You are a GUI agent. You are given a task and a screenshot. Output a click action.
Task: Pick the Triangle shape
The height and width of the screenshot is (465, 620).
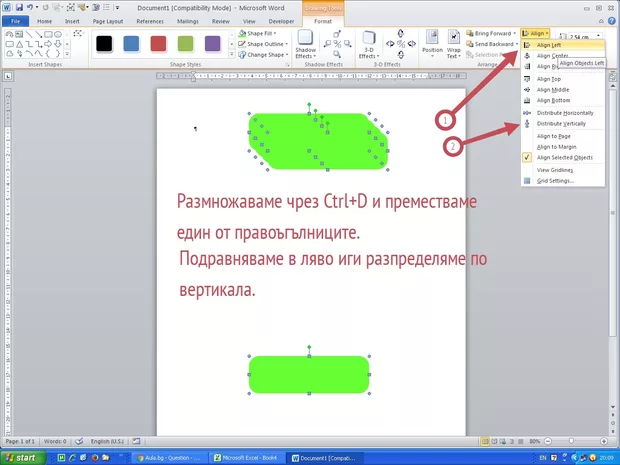(x=19, y=44)
